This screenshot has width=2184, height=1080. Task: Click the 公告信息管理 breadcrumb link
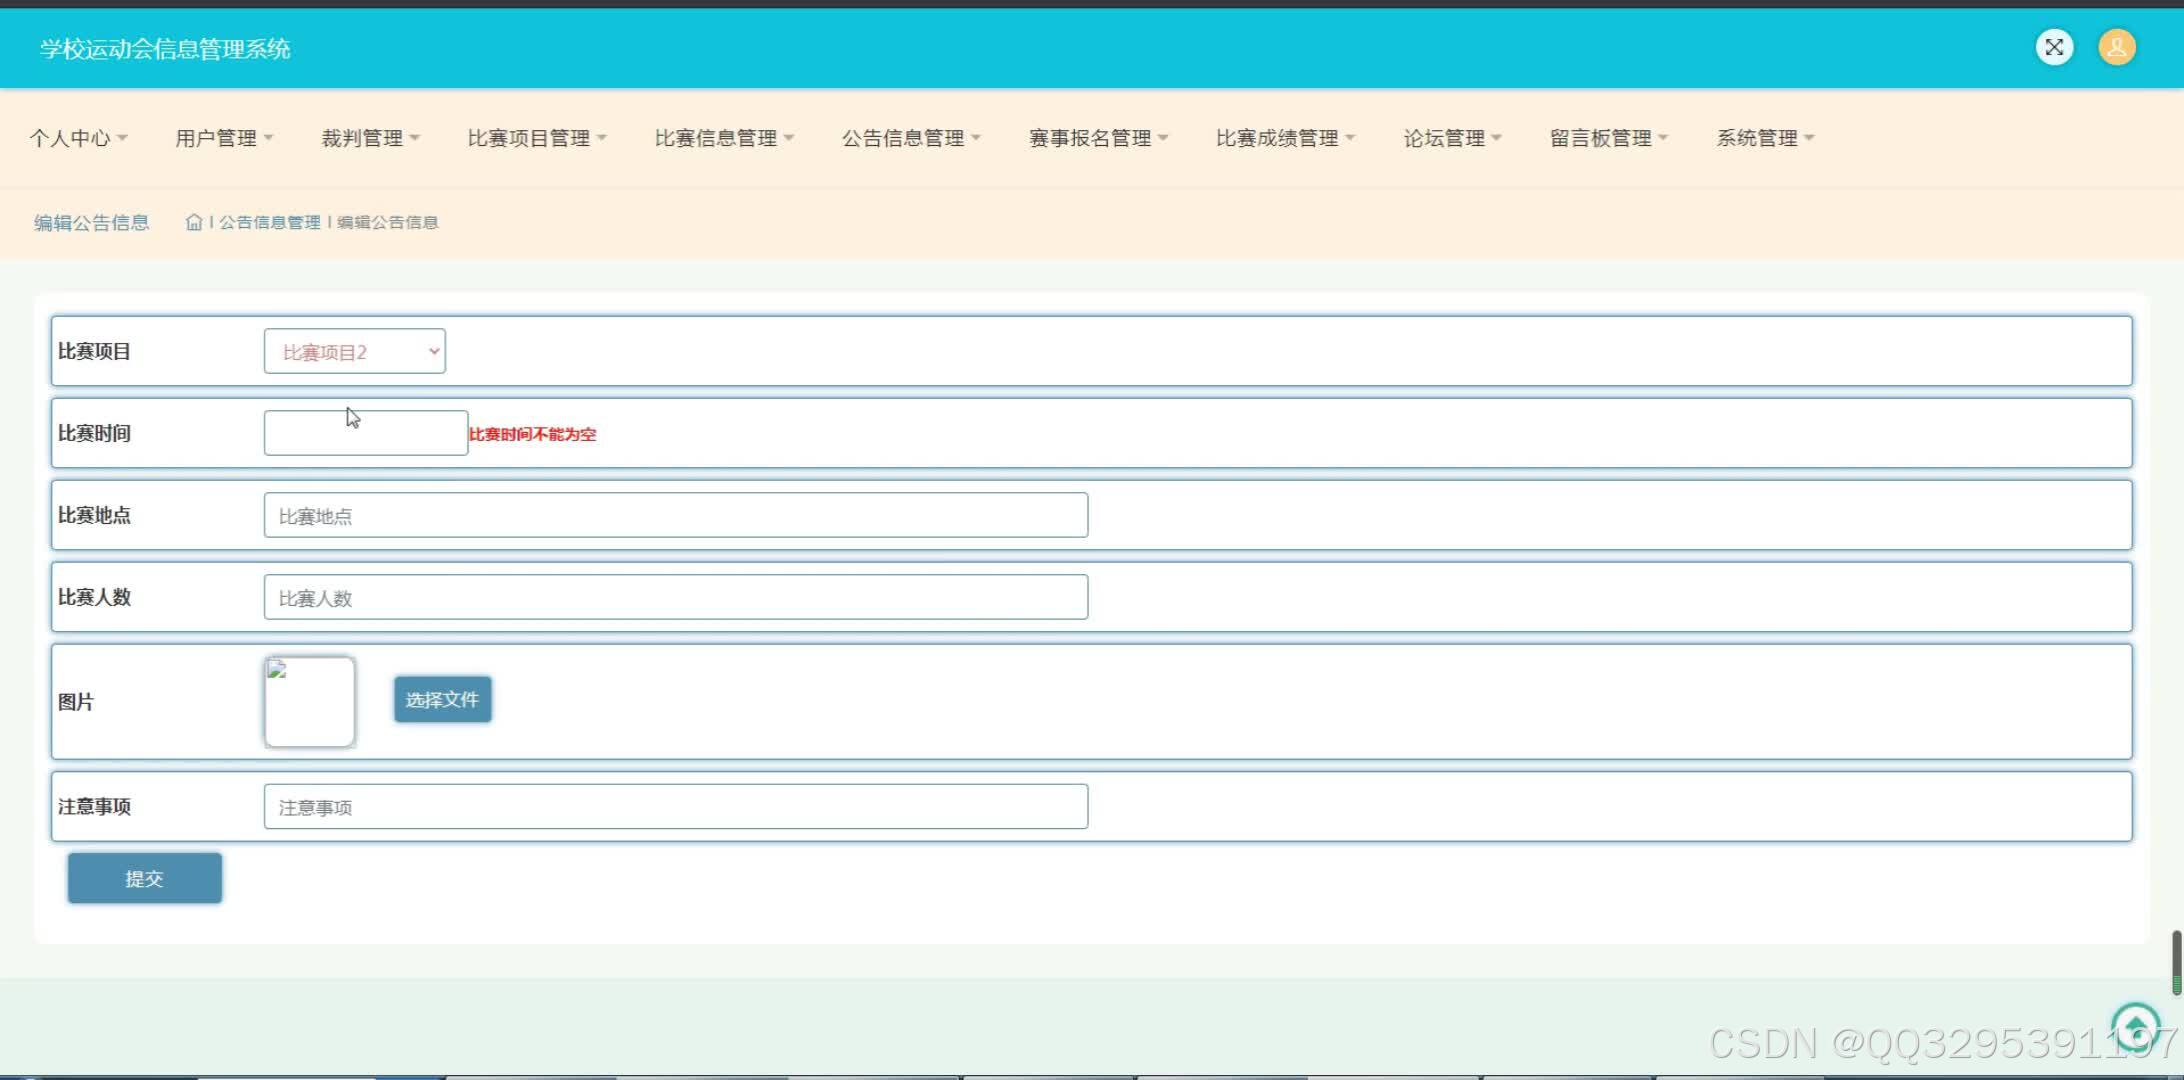[x=270, y=222]
